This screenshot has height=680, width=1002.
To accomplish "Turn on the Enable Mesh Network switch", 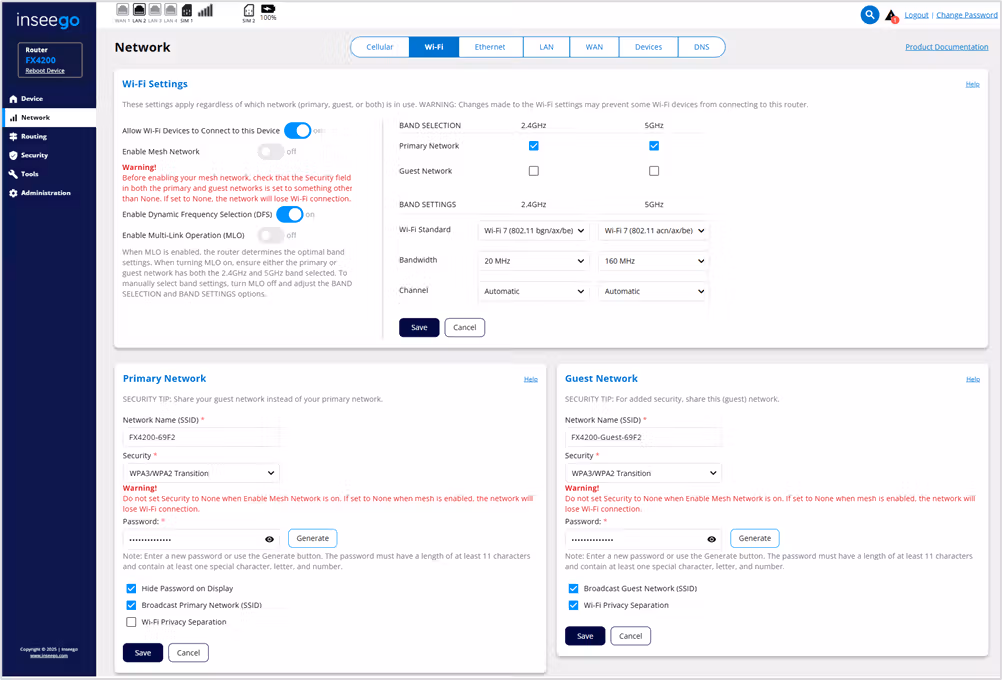I will tap(270, 152).
